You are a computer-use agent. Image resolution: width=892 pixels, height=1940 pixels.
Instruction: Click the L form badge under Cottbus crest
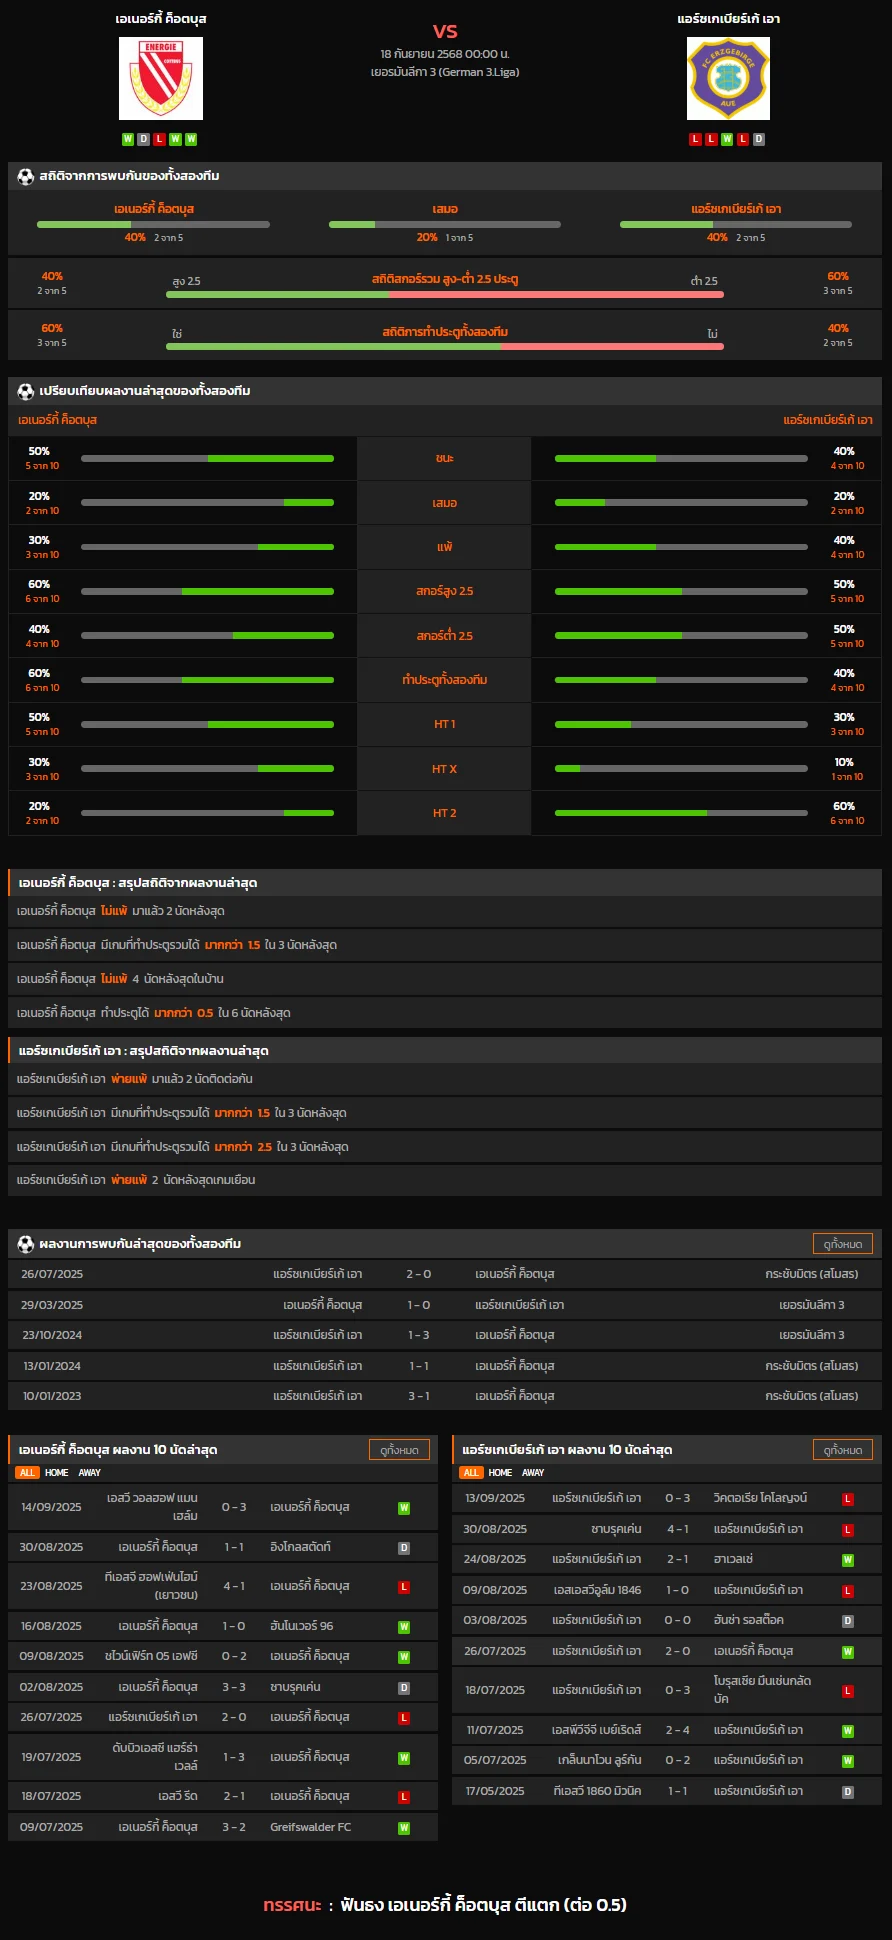pyautogui.click(x=159, y=139)
